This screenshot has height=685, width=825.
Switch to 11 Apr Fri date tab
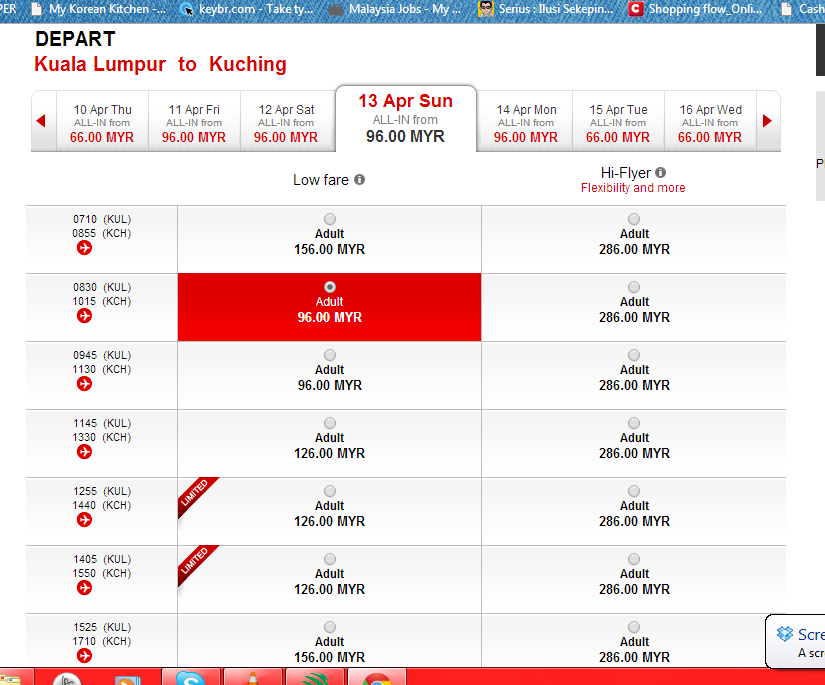tap(194, 123)
